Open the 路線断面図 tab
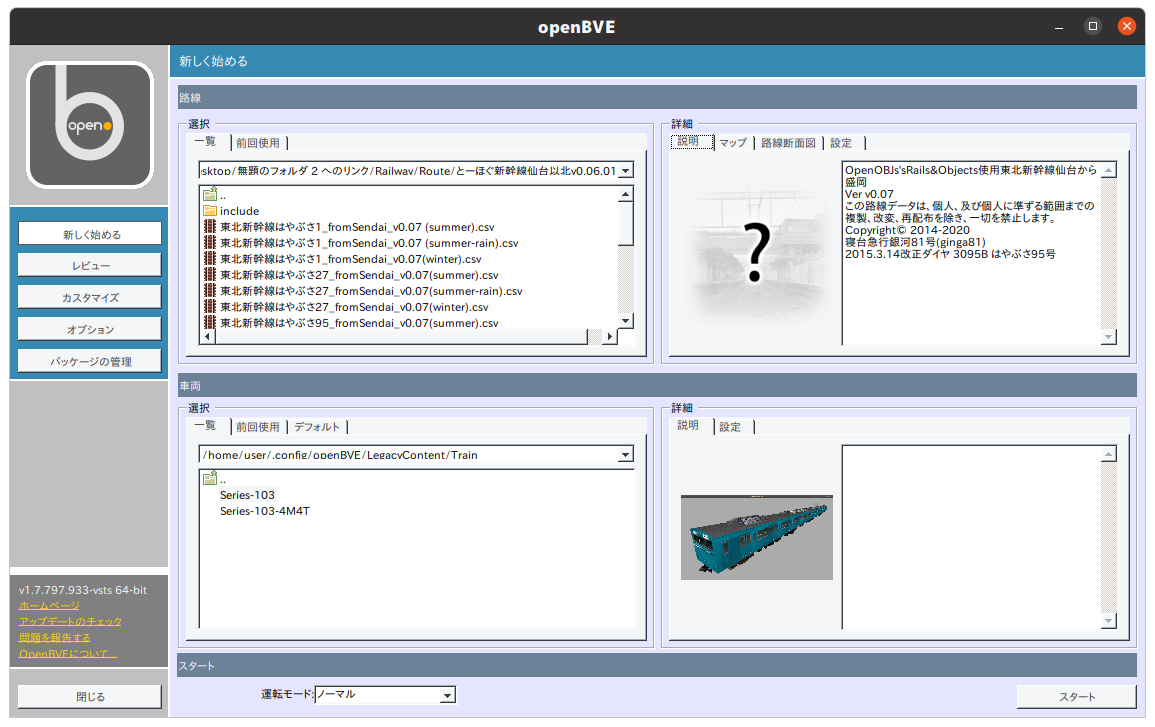Image resolution: width=1155 pixels, height=727 pixels. (x=789, y=143)
